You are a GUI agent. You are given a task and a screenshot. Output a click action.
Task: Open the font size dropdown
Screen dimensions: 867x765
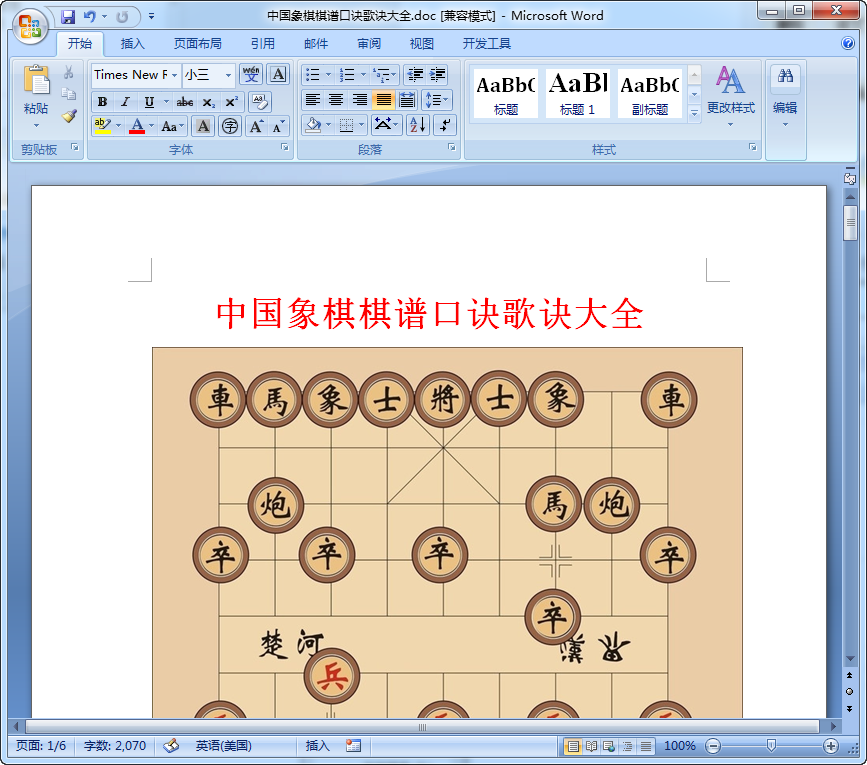[x=228, y=75]
